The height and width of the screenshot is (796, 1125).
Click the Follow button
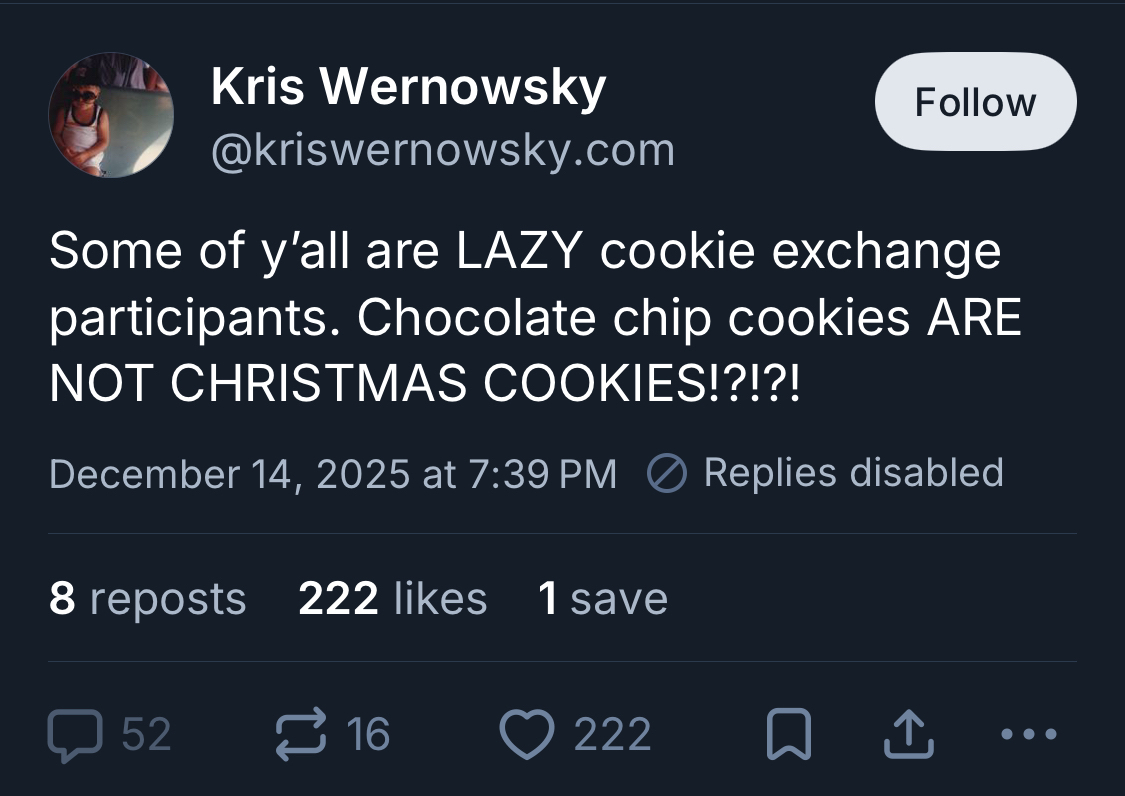[975, 102]
